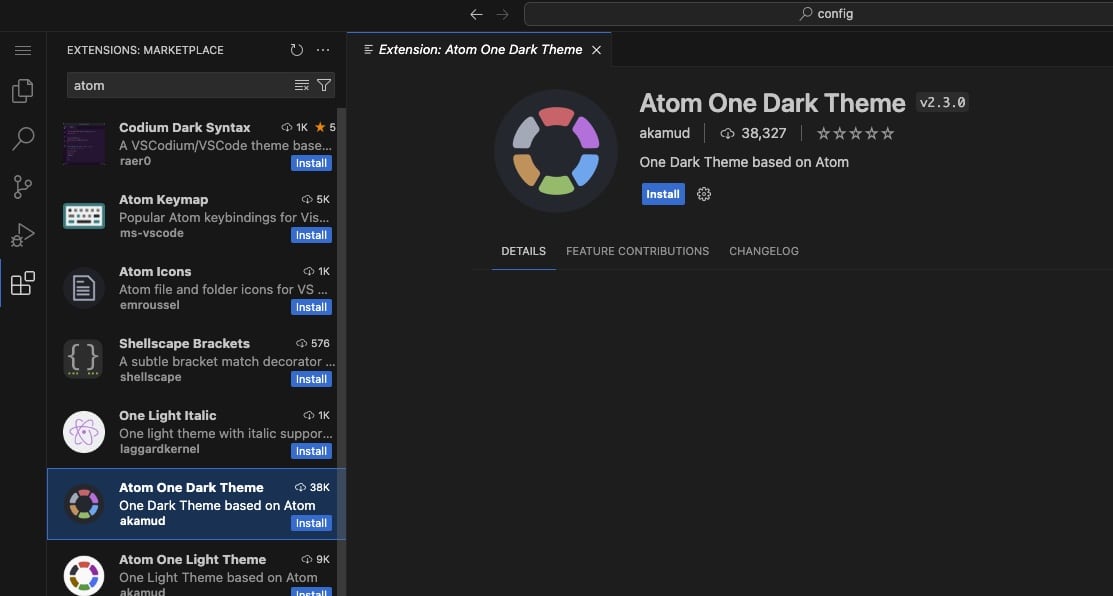The height and width of the screenshot is (596, 1113).
Task: Close the Atom One Dark Theme tab
Action: click(x=596, y=50)
